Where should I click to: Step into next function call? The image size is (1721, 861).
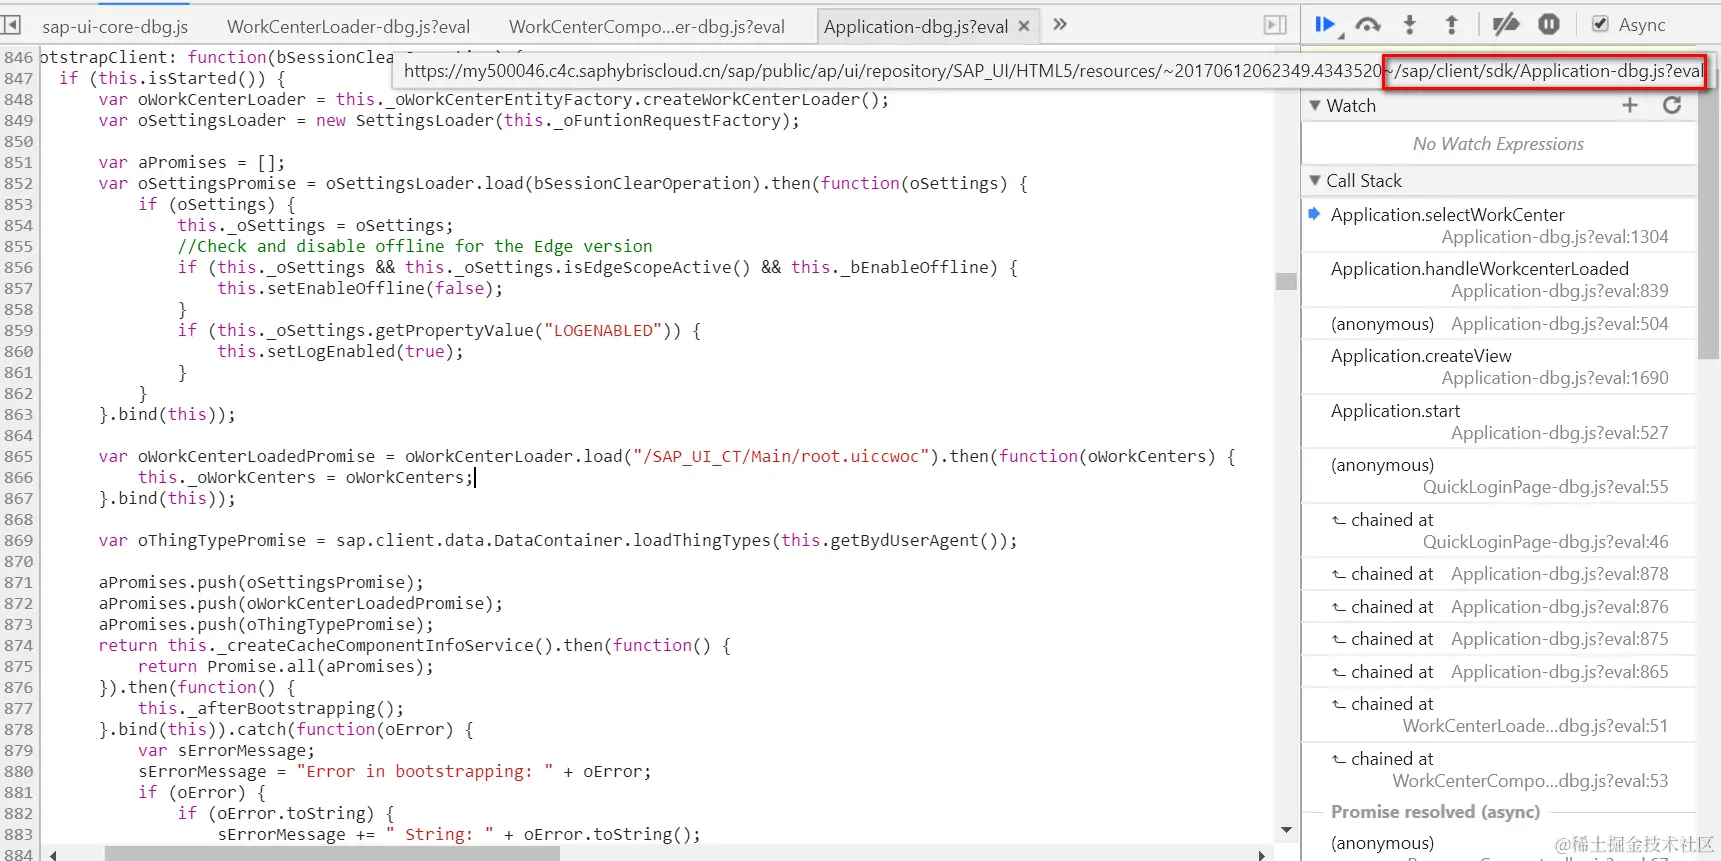(1410, 24)
